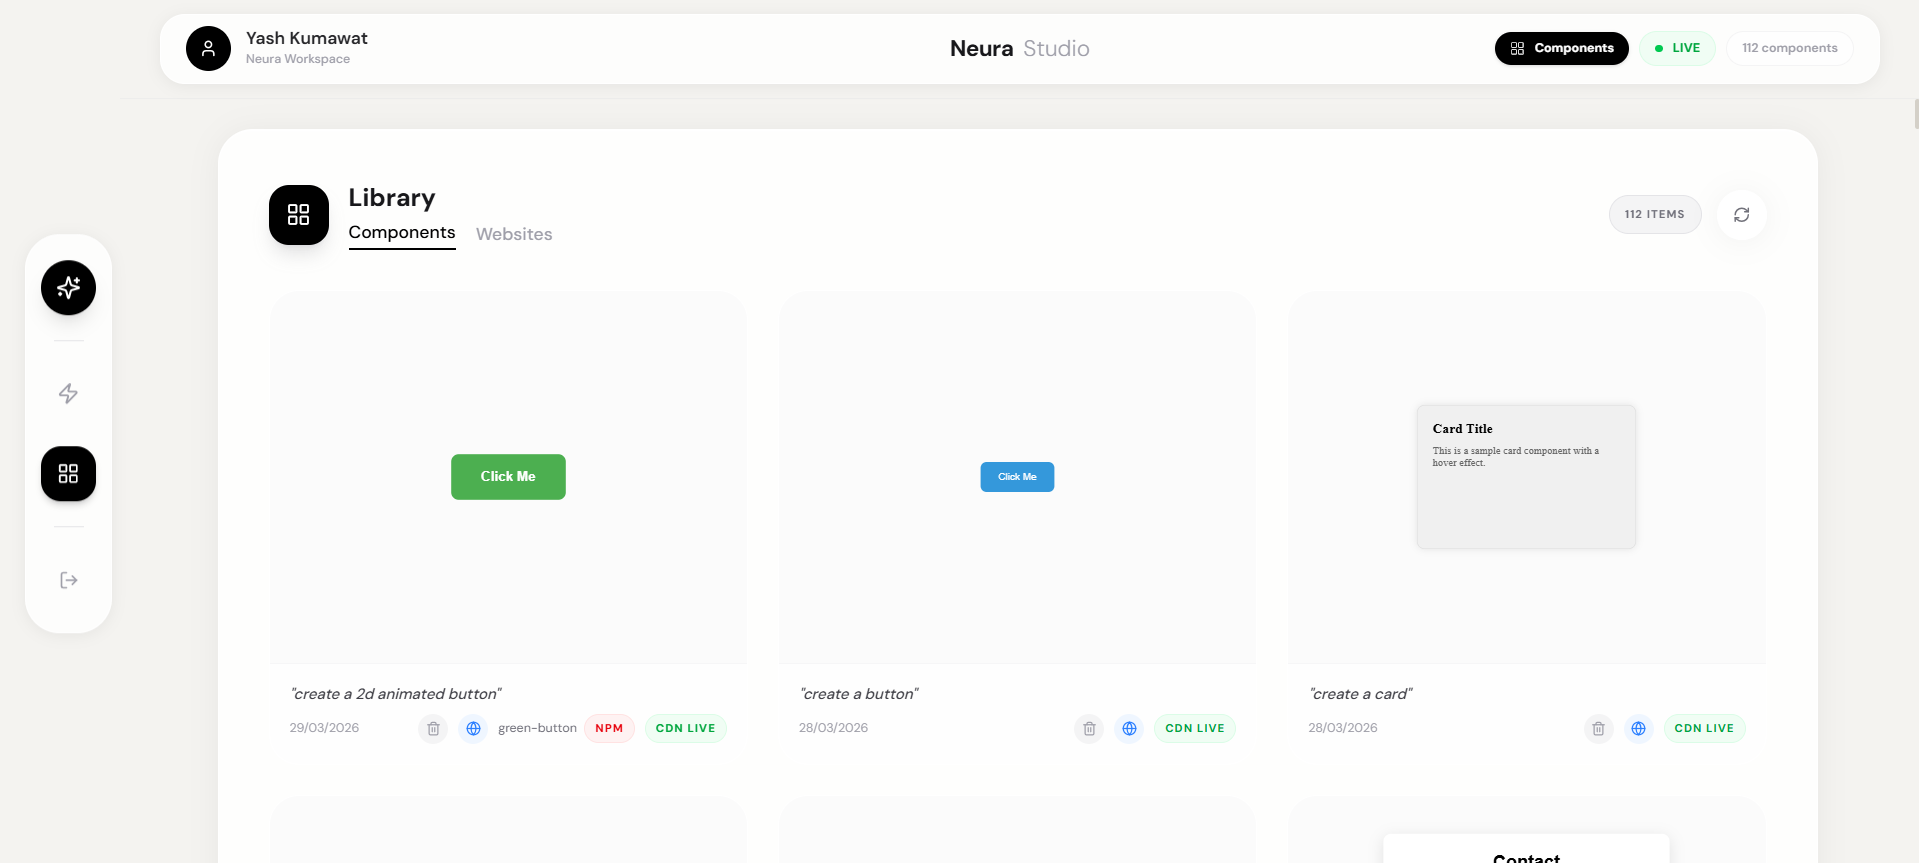Click the "create a card" prompt text
The height and width of the screenshot is (863, 1919).
point(1360,694)
